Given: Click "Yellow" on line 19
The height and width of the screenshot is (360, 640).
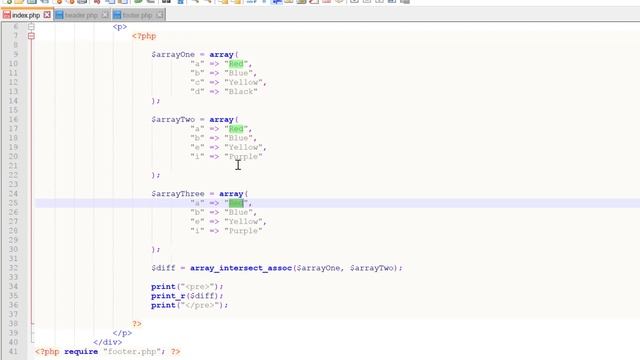Looking at the screenshot, I should (x=243, y=147).
